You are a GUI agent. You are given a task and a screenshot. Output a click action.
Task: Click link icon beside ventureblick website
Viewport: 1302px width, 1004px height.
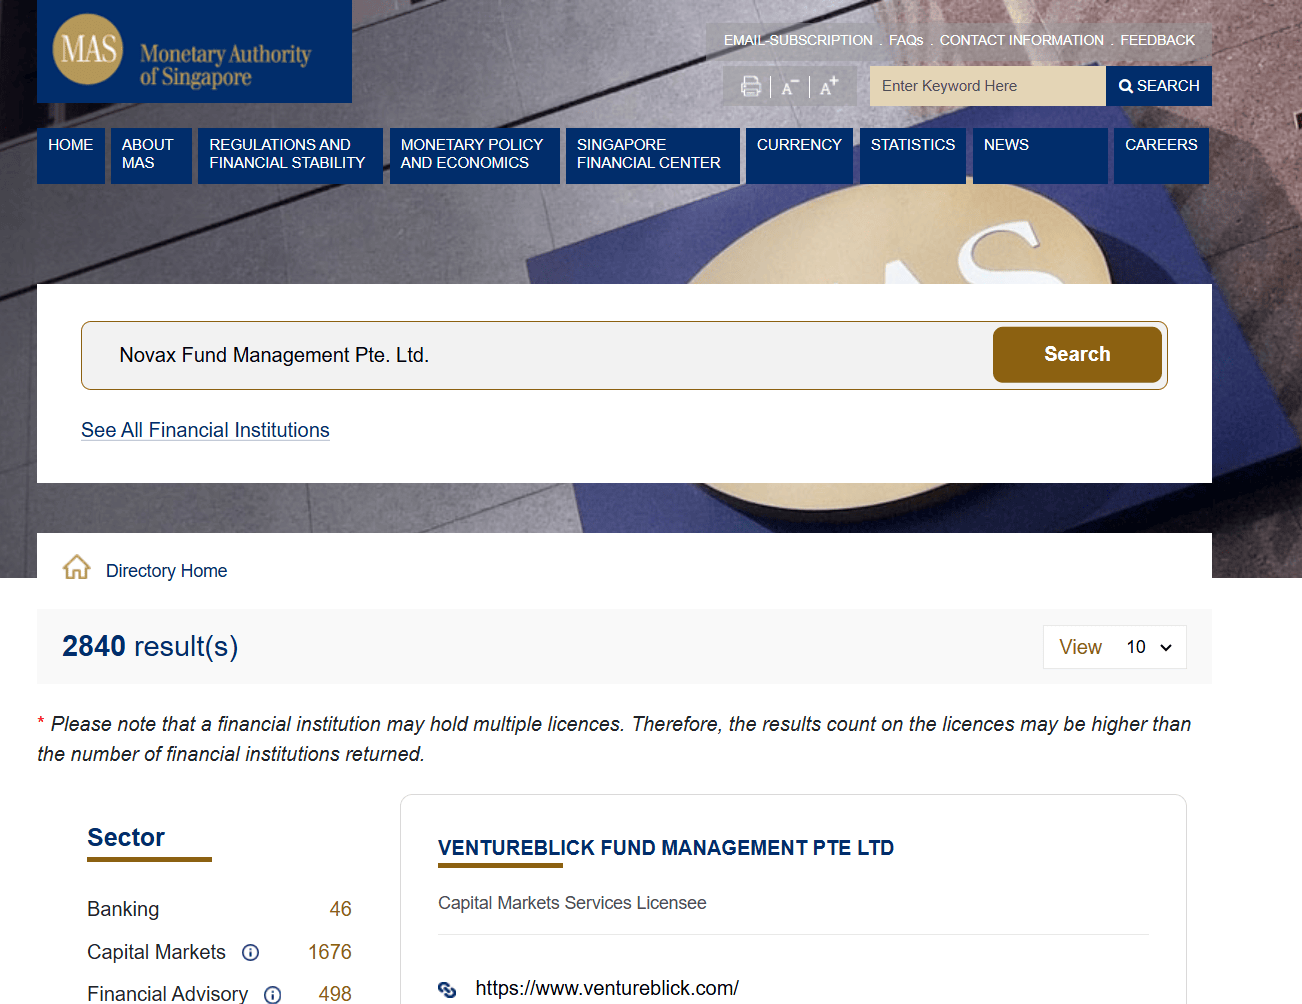click(x=447, y=989)
